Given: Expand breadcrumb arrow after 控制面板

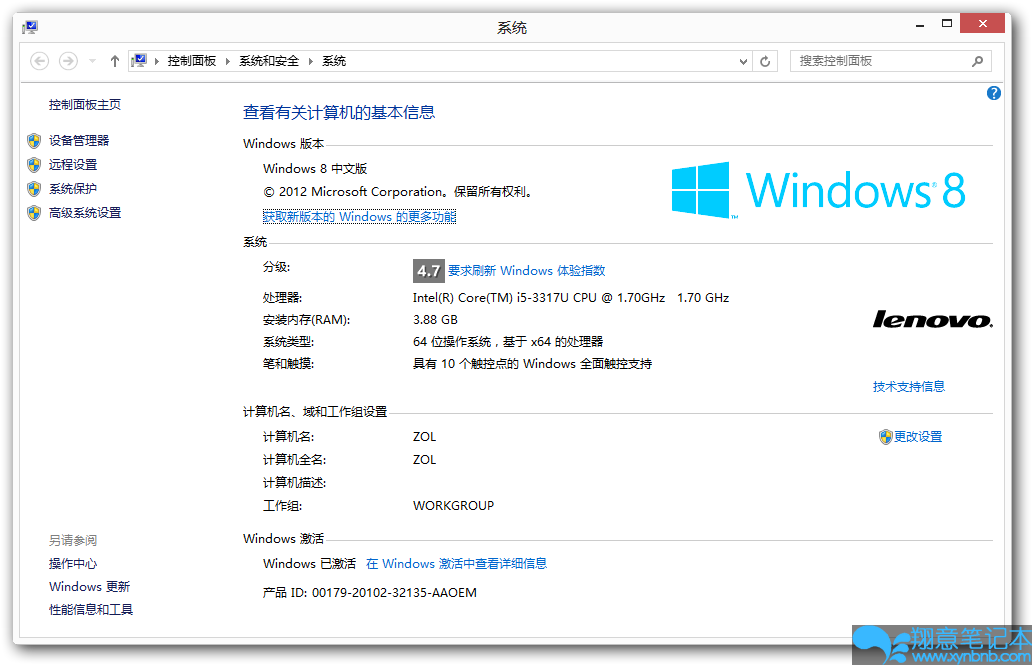Looking at the screenshot, I should pyautogui.click(x=228, y=61).
